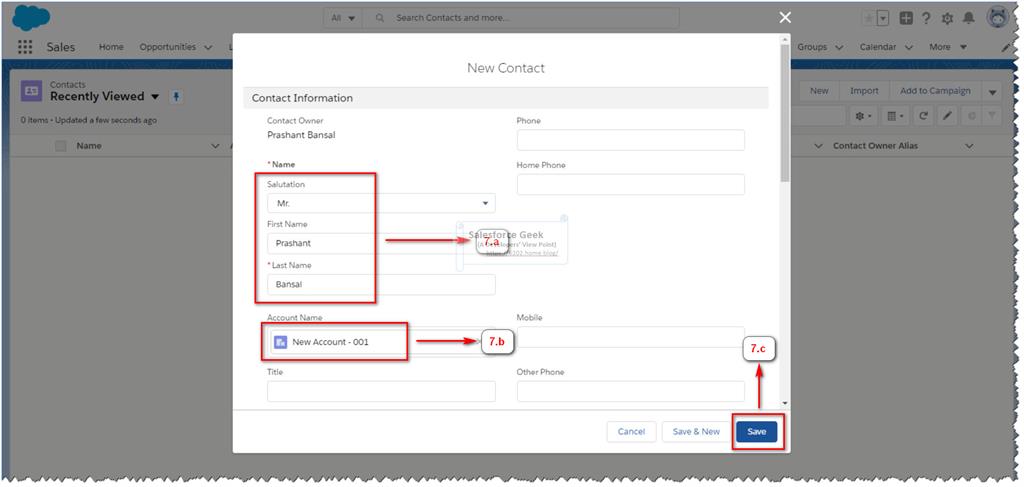Click the edit navigation pencil icon
The image size is (1024, 487).
tap(1006, 47)
